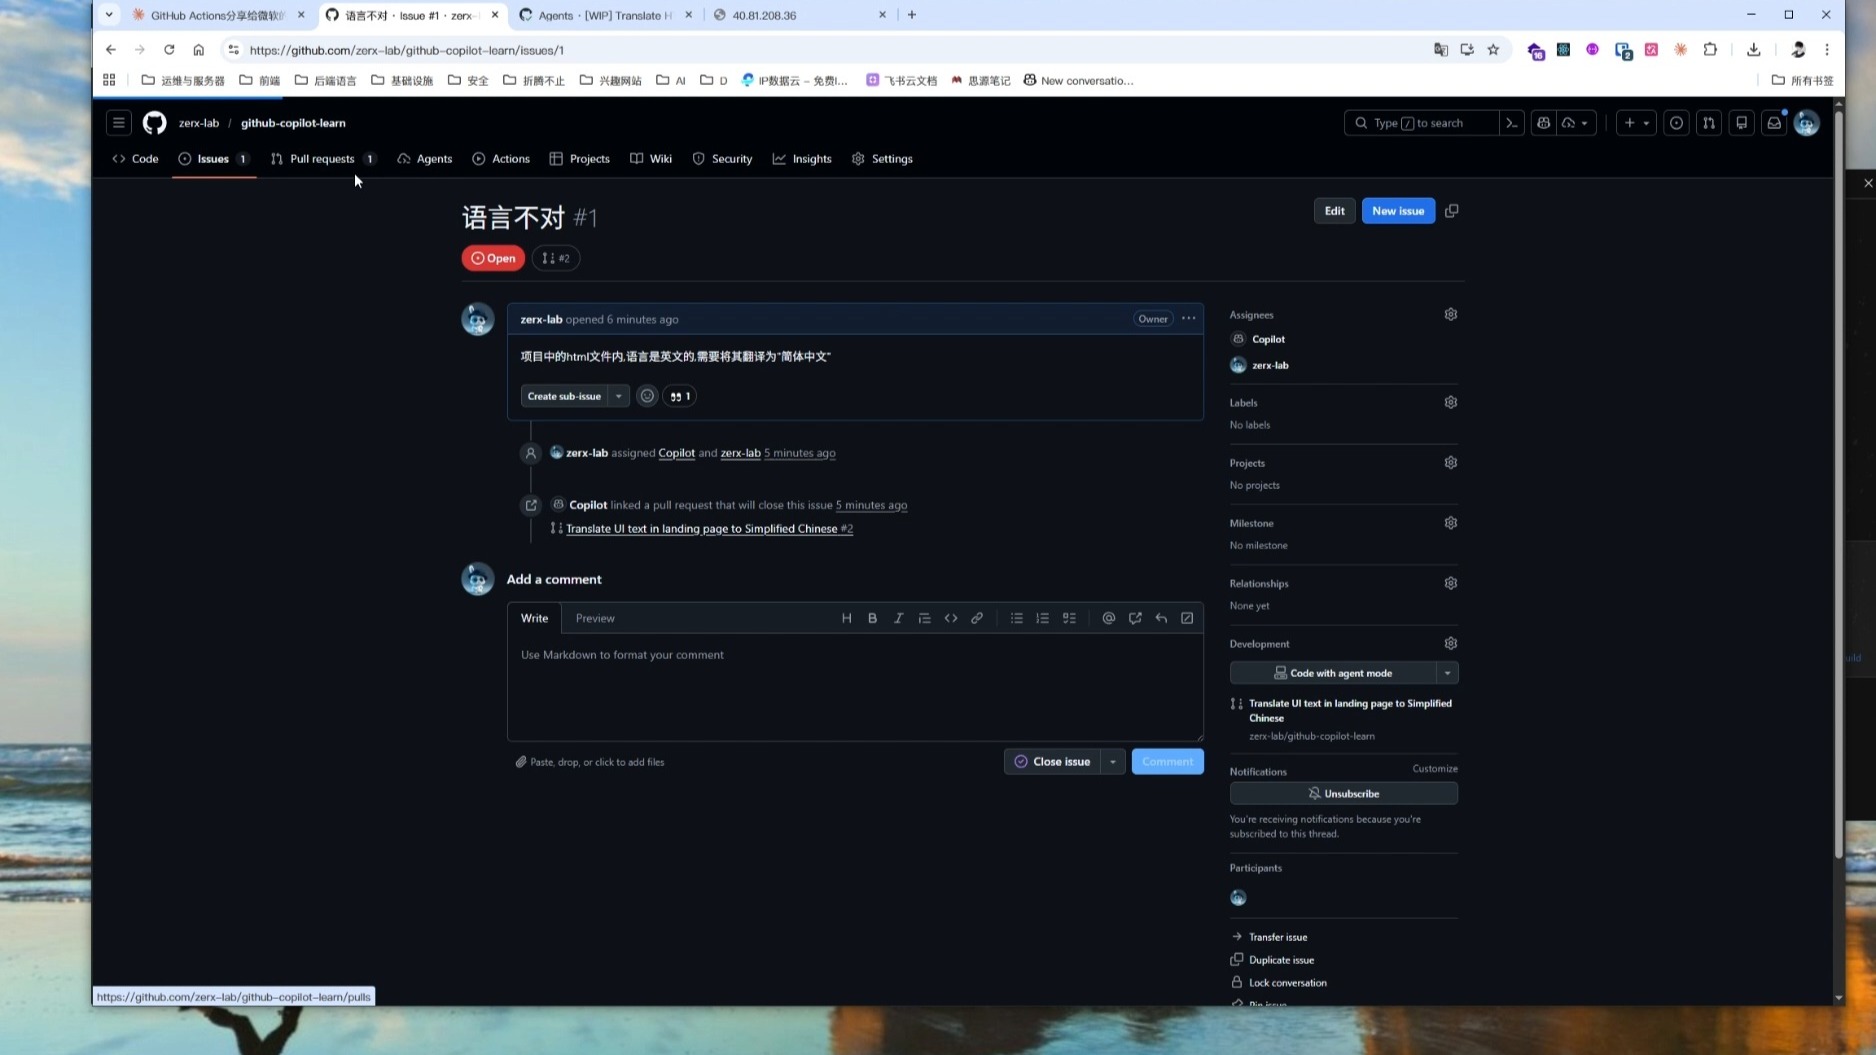Open the Pull requests repository tab

coord(322,158)
